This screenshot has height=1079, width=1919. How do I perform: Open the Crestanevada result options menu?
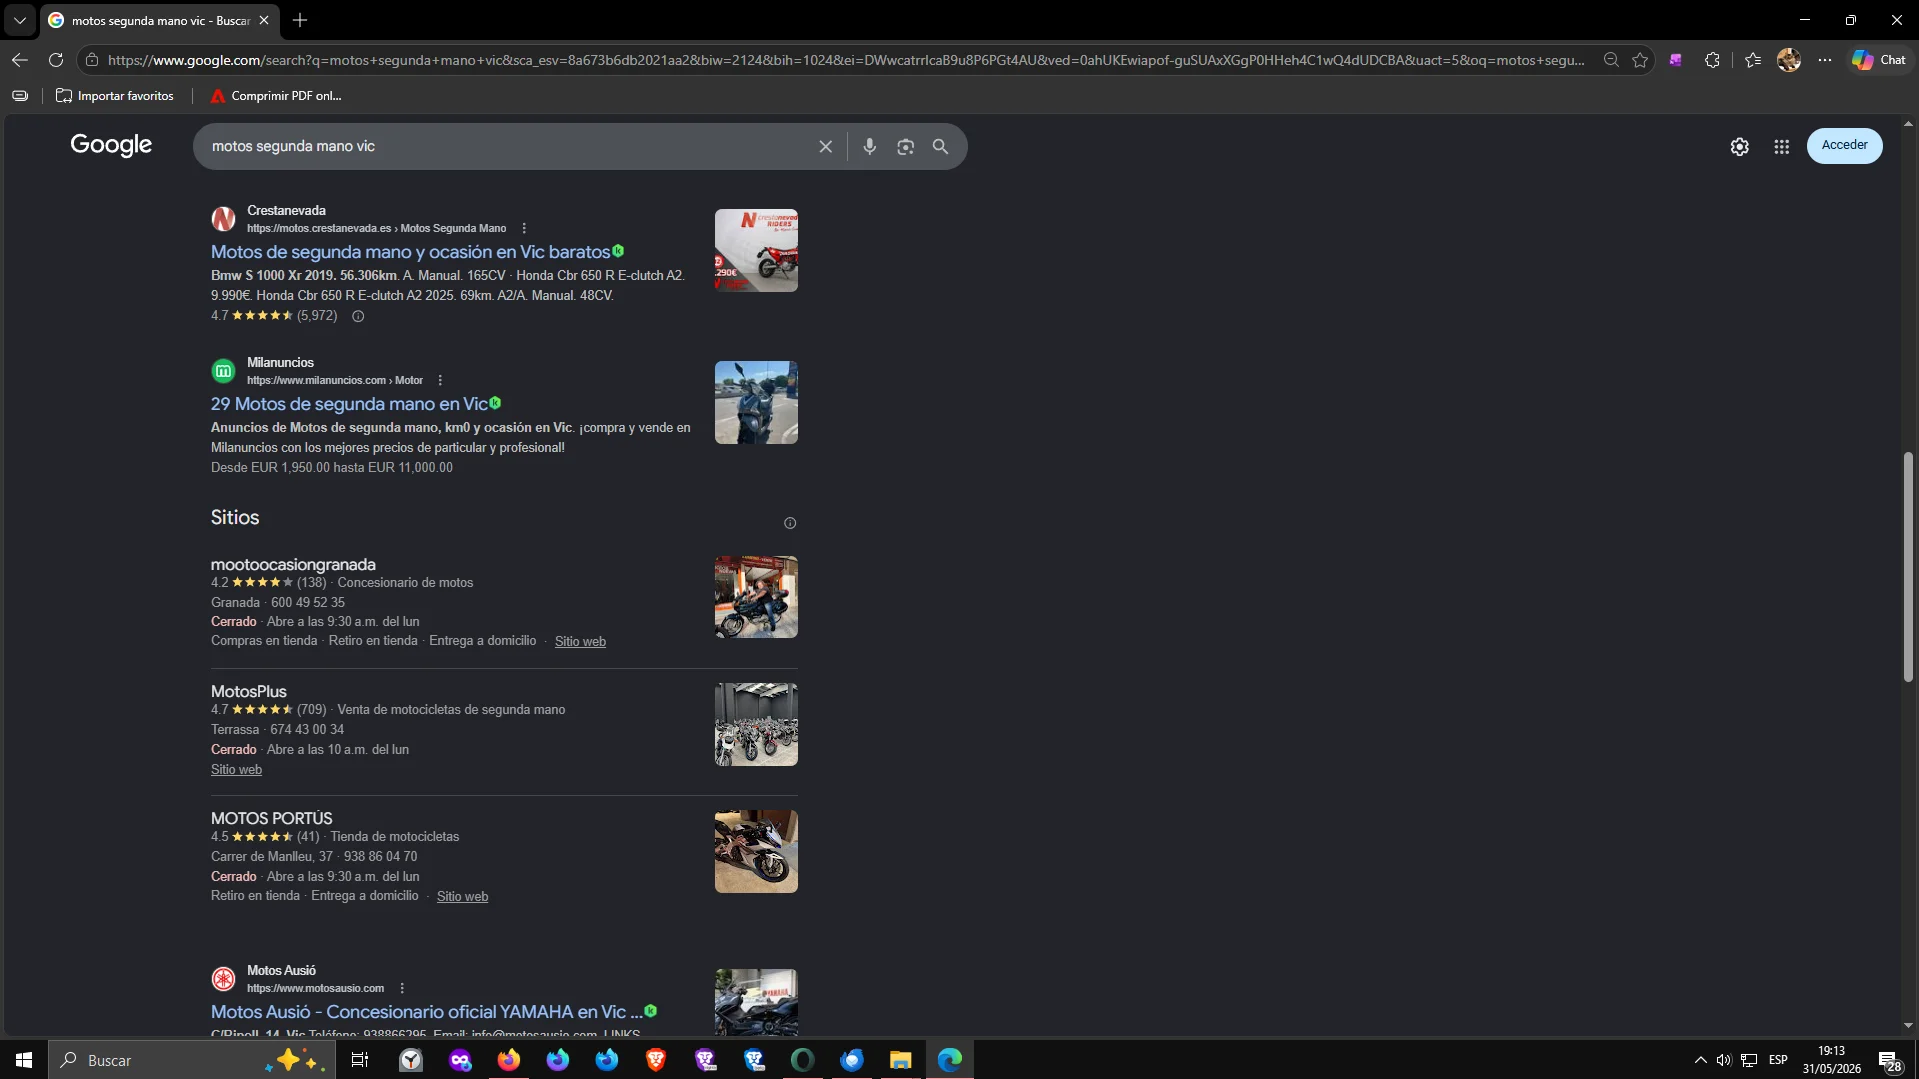524,228
